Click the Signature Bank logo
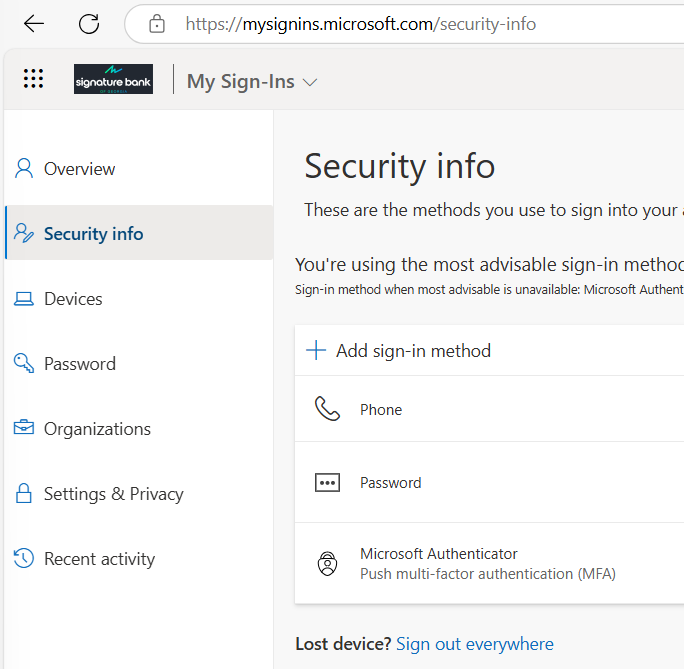 click(x=113, y=79)
